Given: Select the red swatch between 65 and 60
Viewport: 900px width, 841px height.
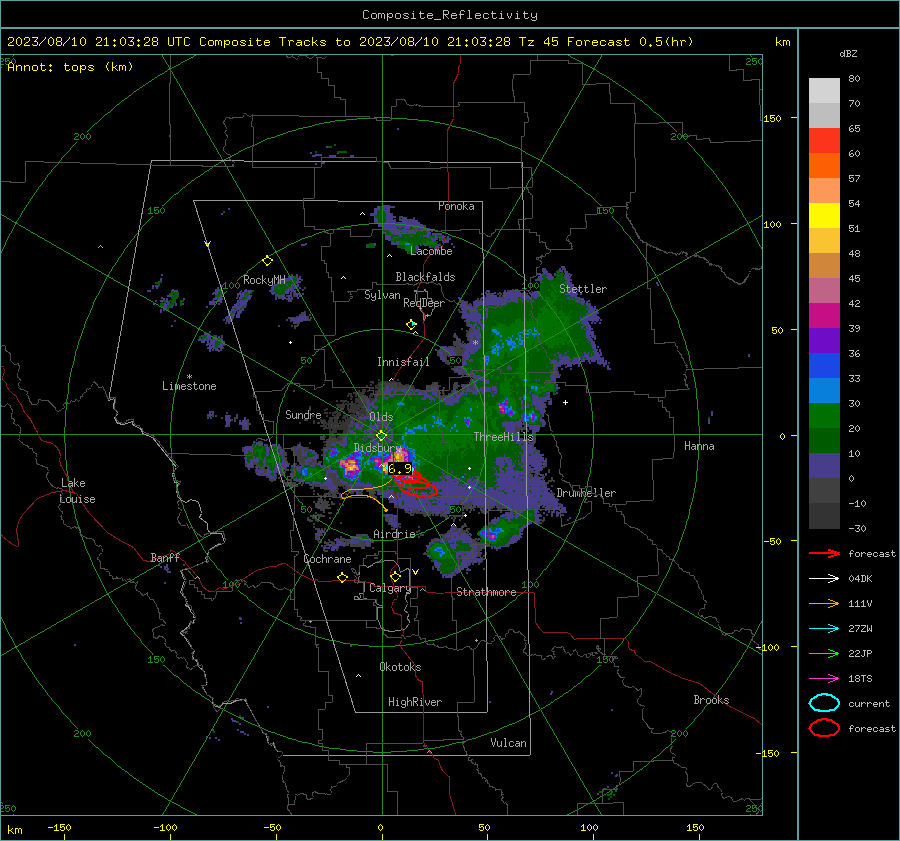Looking at the screenshot, I should point(824,141).
